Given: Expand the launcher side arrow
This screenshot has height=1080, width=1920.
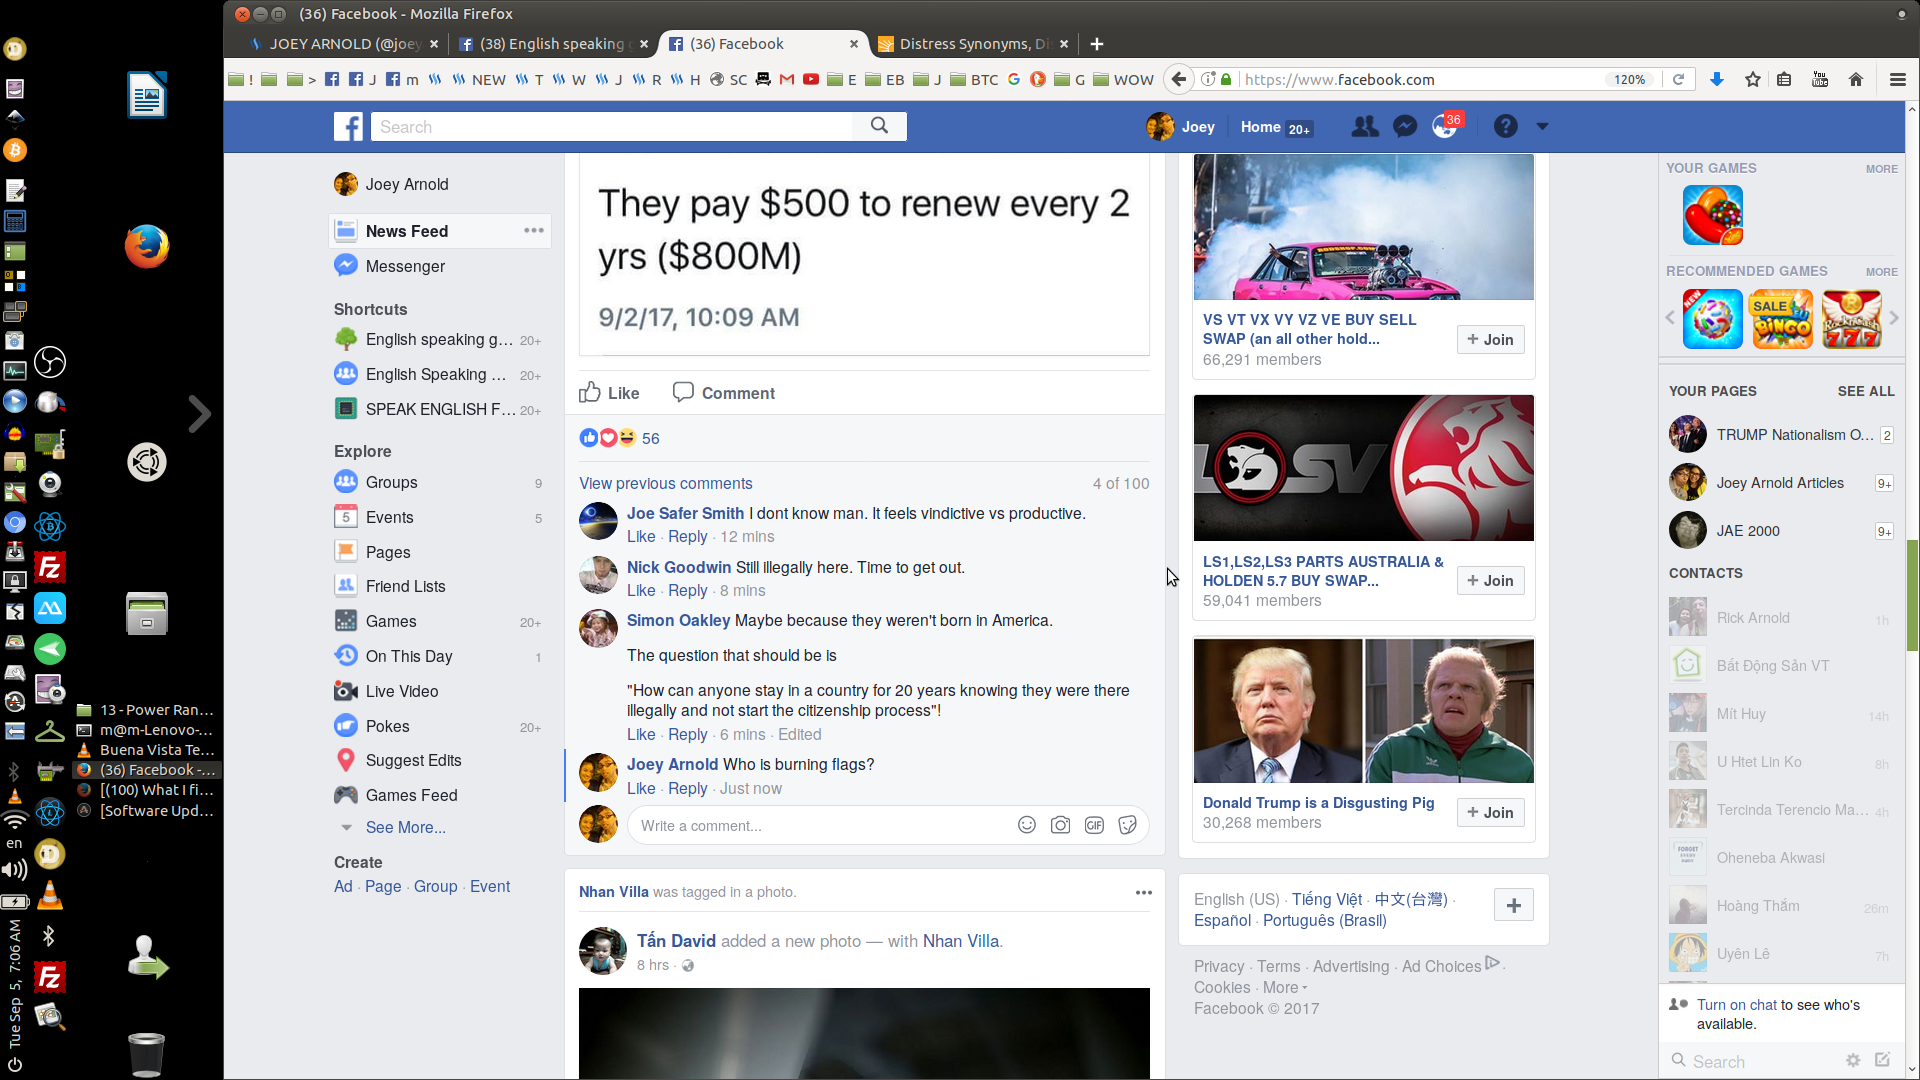Looking at the screenshot, I should (x=200, y=413).
